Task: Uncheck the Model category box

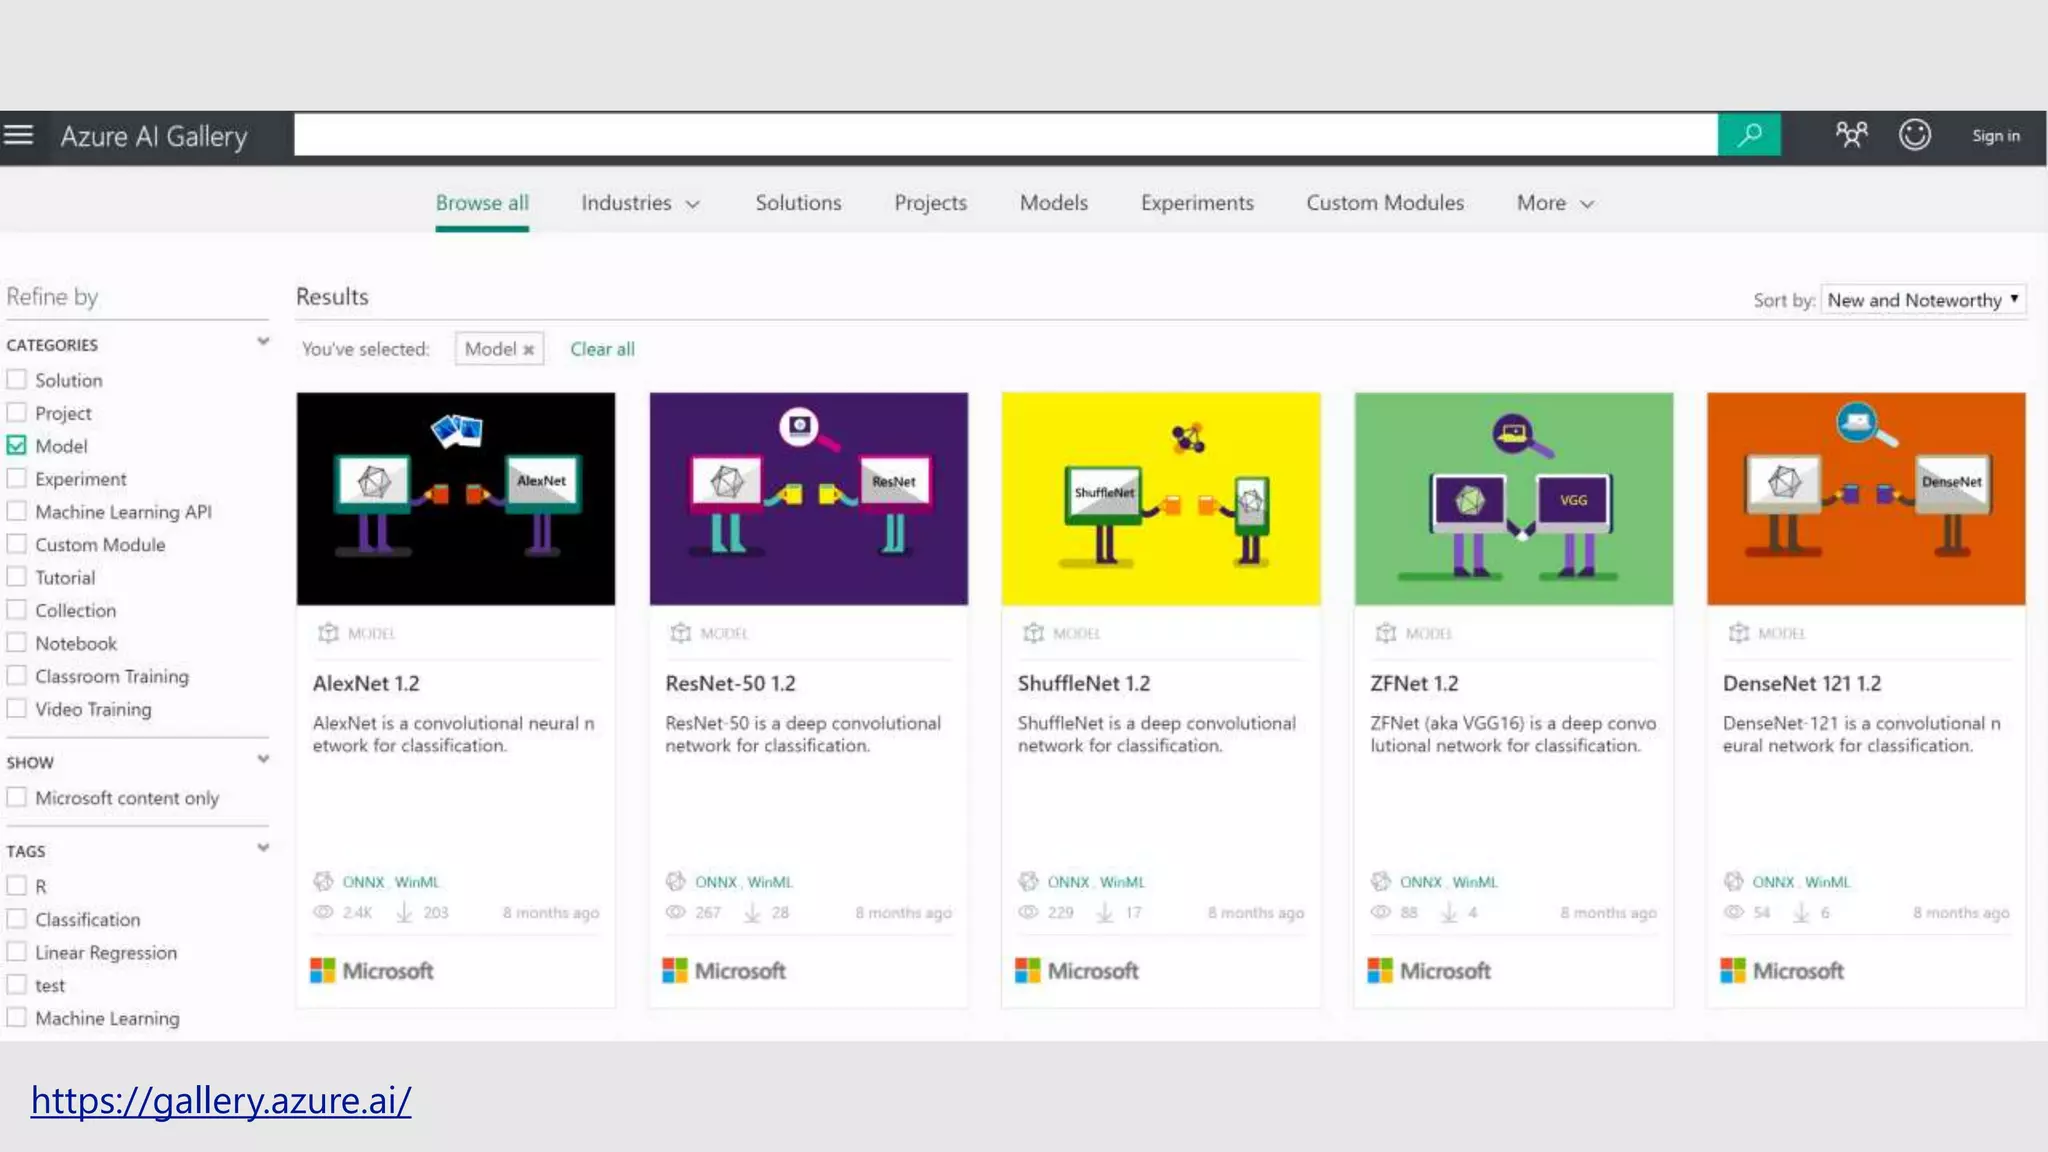Action: point(16,445)
